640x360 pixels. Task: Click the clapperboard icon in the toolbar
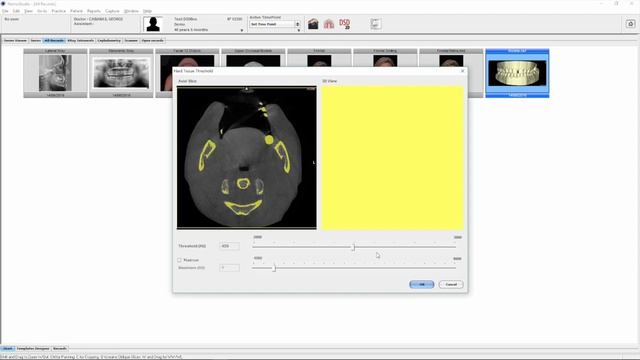313,24
